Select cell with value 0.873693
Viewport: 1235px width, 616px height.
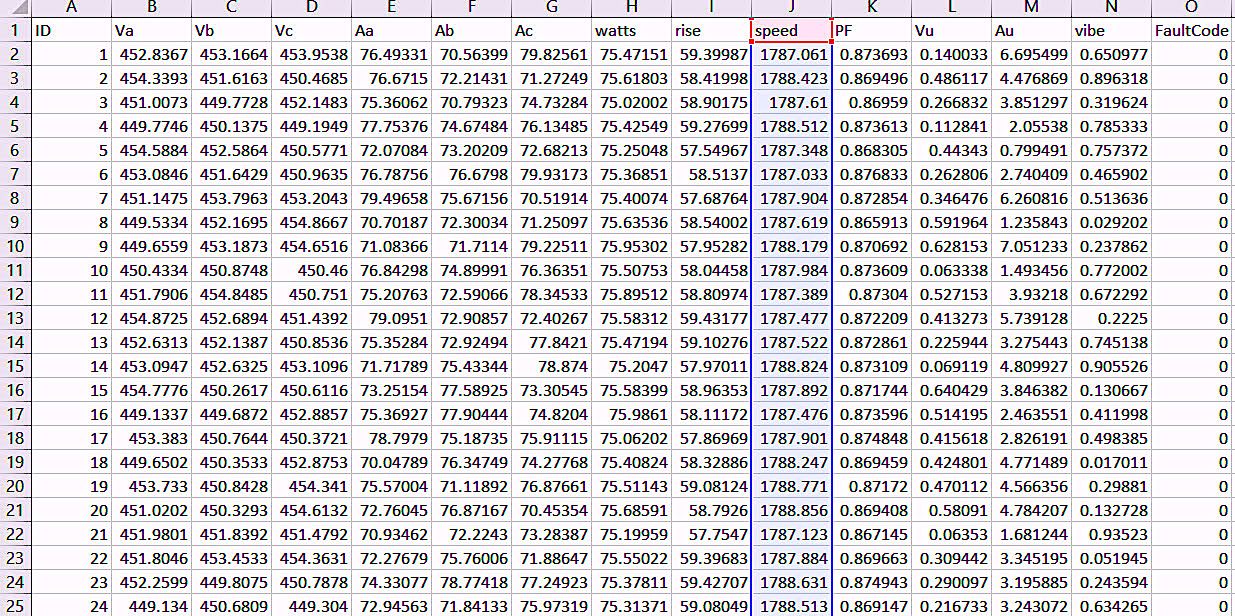click(871, 54)
